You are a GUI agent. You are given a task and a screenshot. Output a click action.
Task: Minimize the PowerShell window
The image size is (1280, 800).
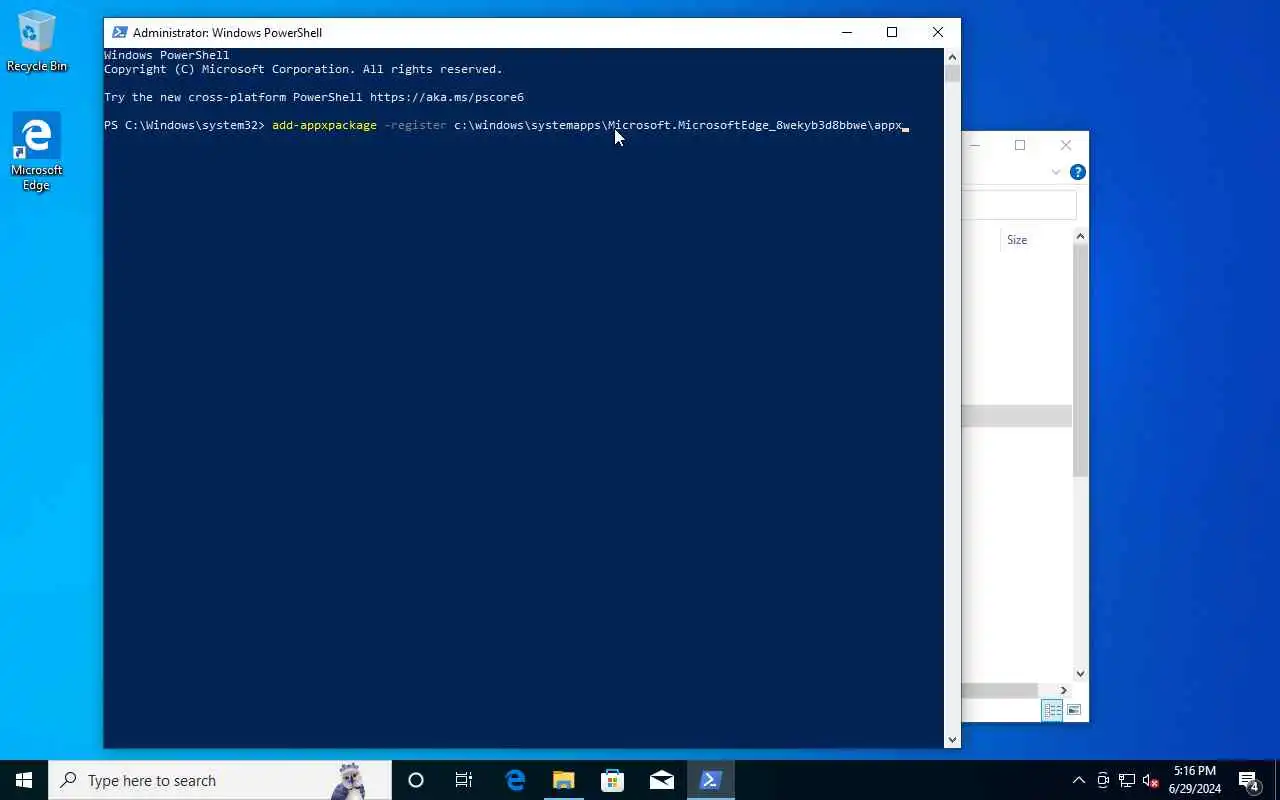(x=847, y=33)
